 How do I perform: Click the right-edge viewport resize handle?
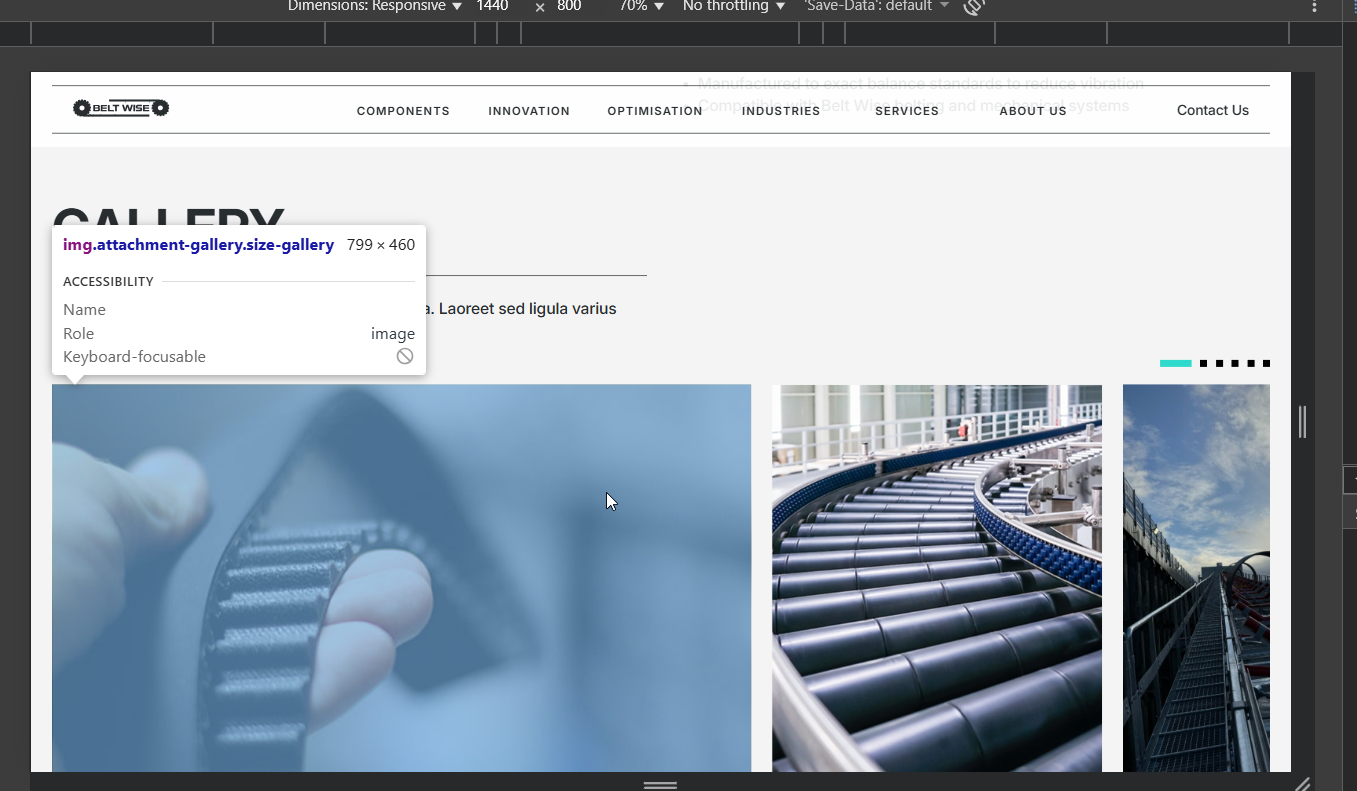click(x=1302, y=422)
